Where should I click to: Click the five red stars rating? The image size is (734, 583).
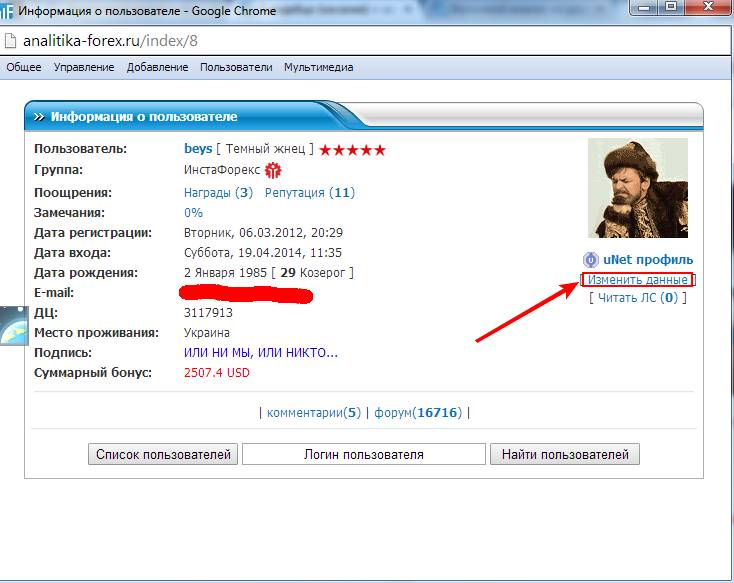pos(352,150)
